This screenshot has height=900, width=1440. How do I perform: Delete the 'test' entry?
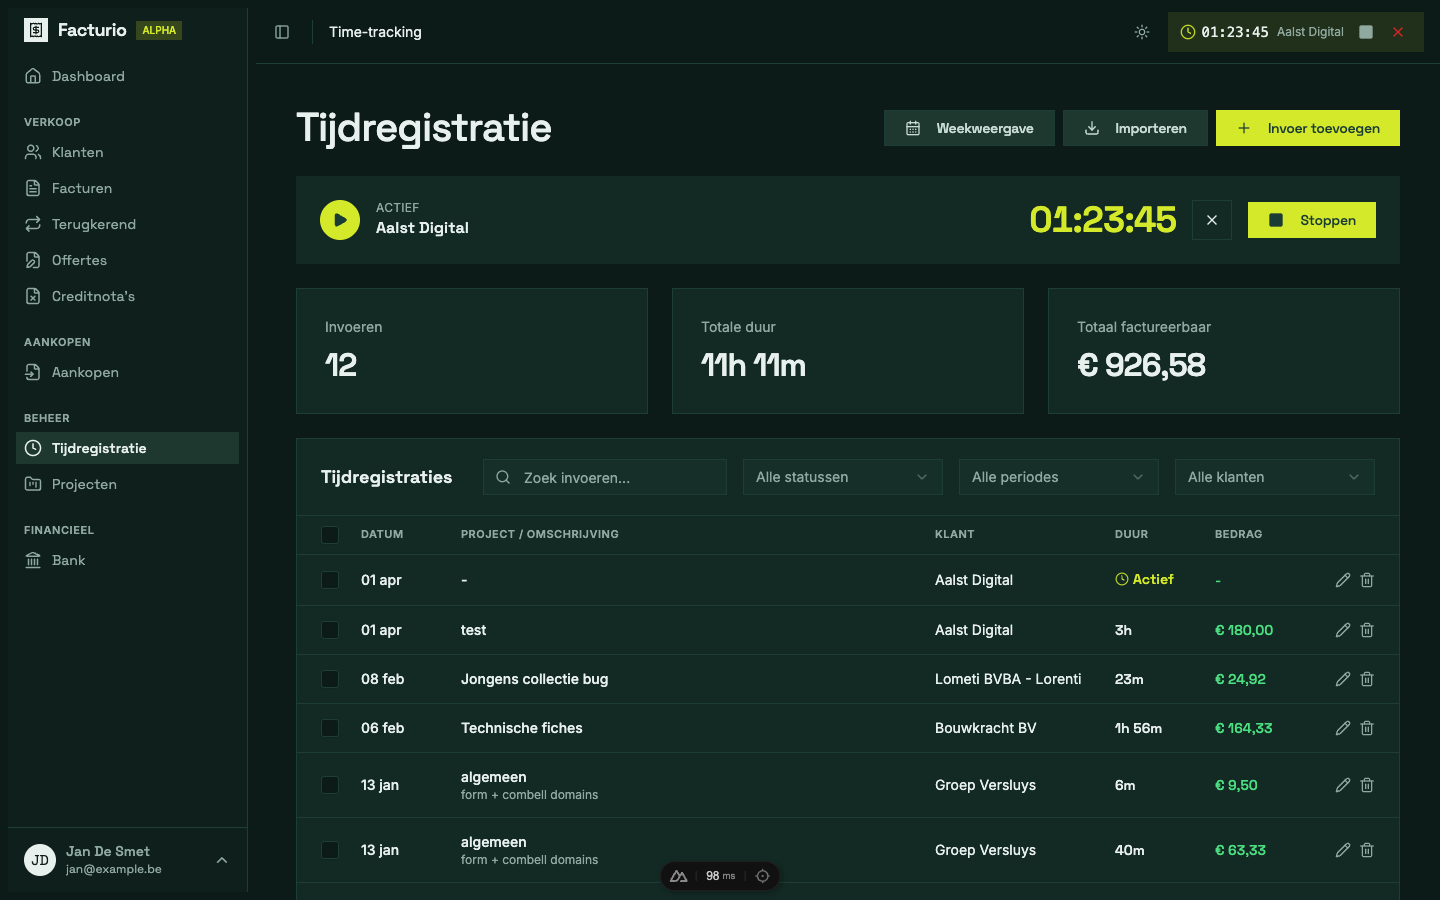1367,630
